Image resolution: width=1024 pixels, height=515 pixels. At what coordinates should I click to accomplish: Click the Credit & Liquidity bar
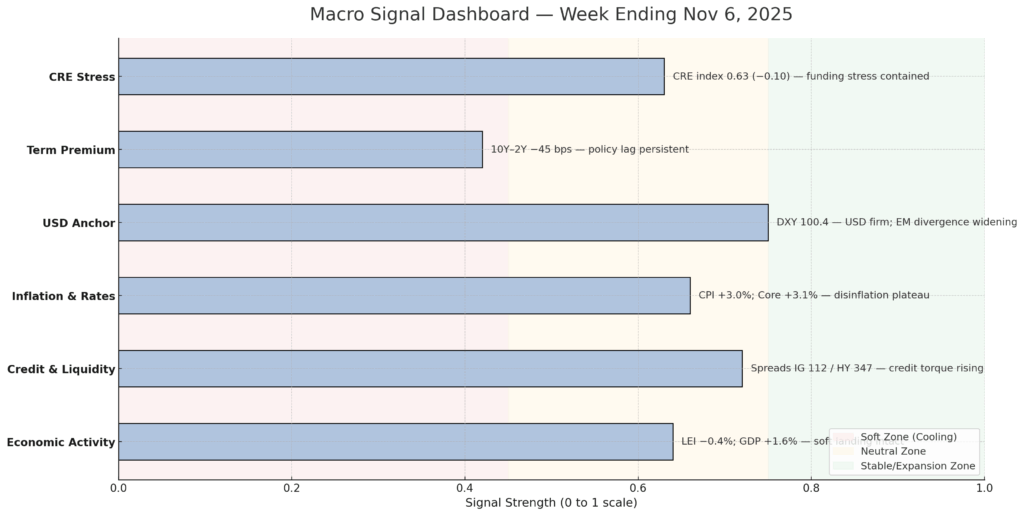point(430,368)
